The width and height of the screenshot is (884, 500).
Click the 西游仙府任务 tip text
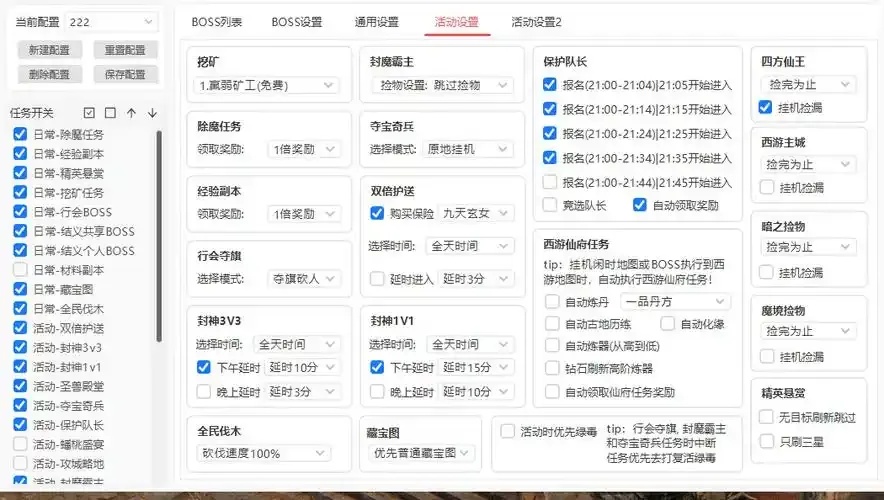634,272
